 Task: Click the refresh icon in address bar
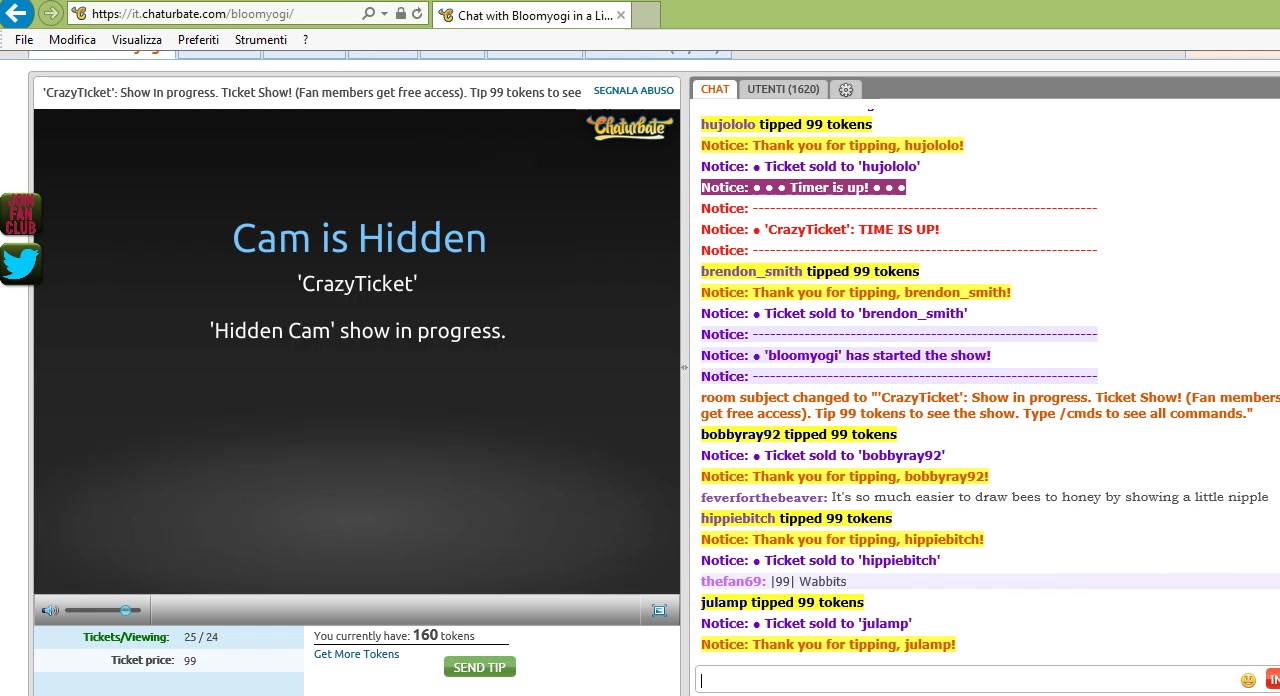pyautogui.click(x=417, y=14)
